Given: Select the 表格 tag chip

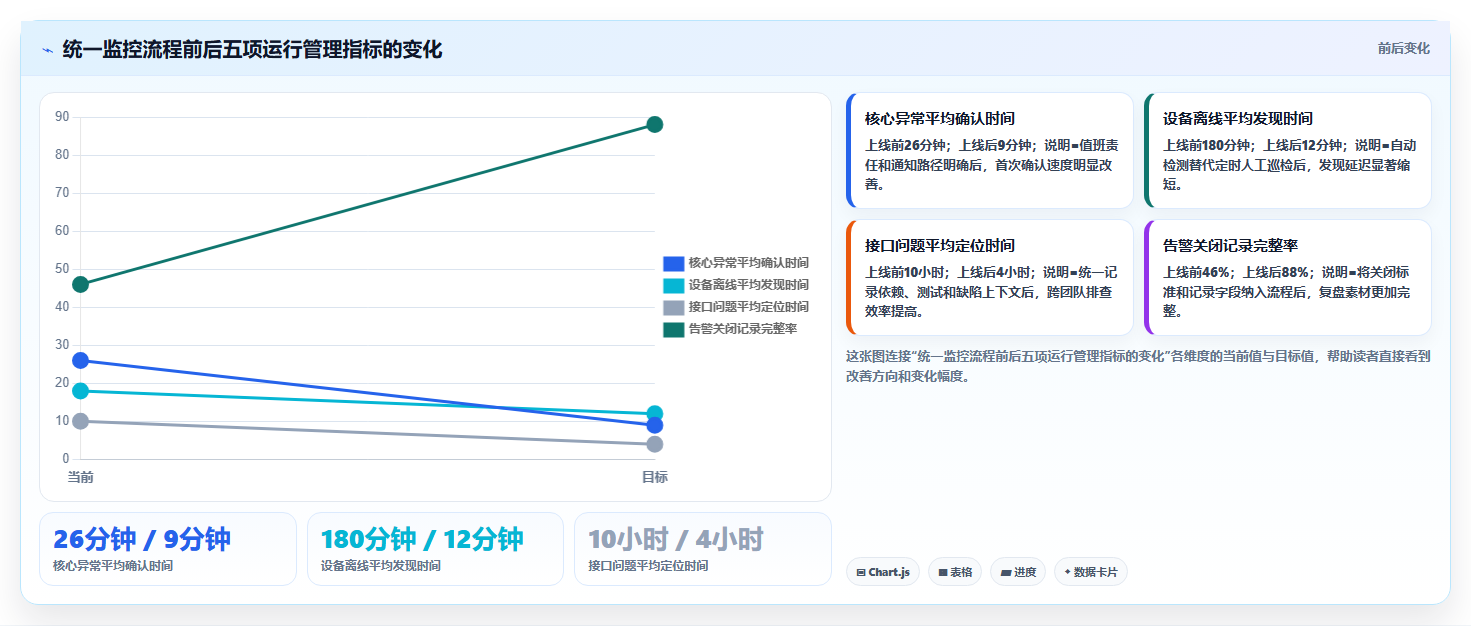Looking at the screenshot, I should click(954, 572).
